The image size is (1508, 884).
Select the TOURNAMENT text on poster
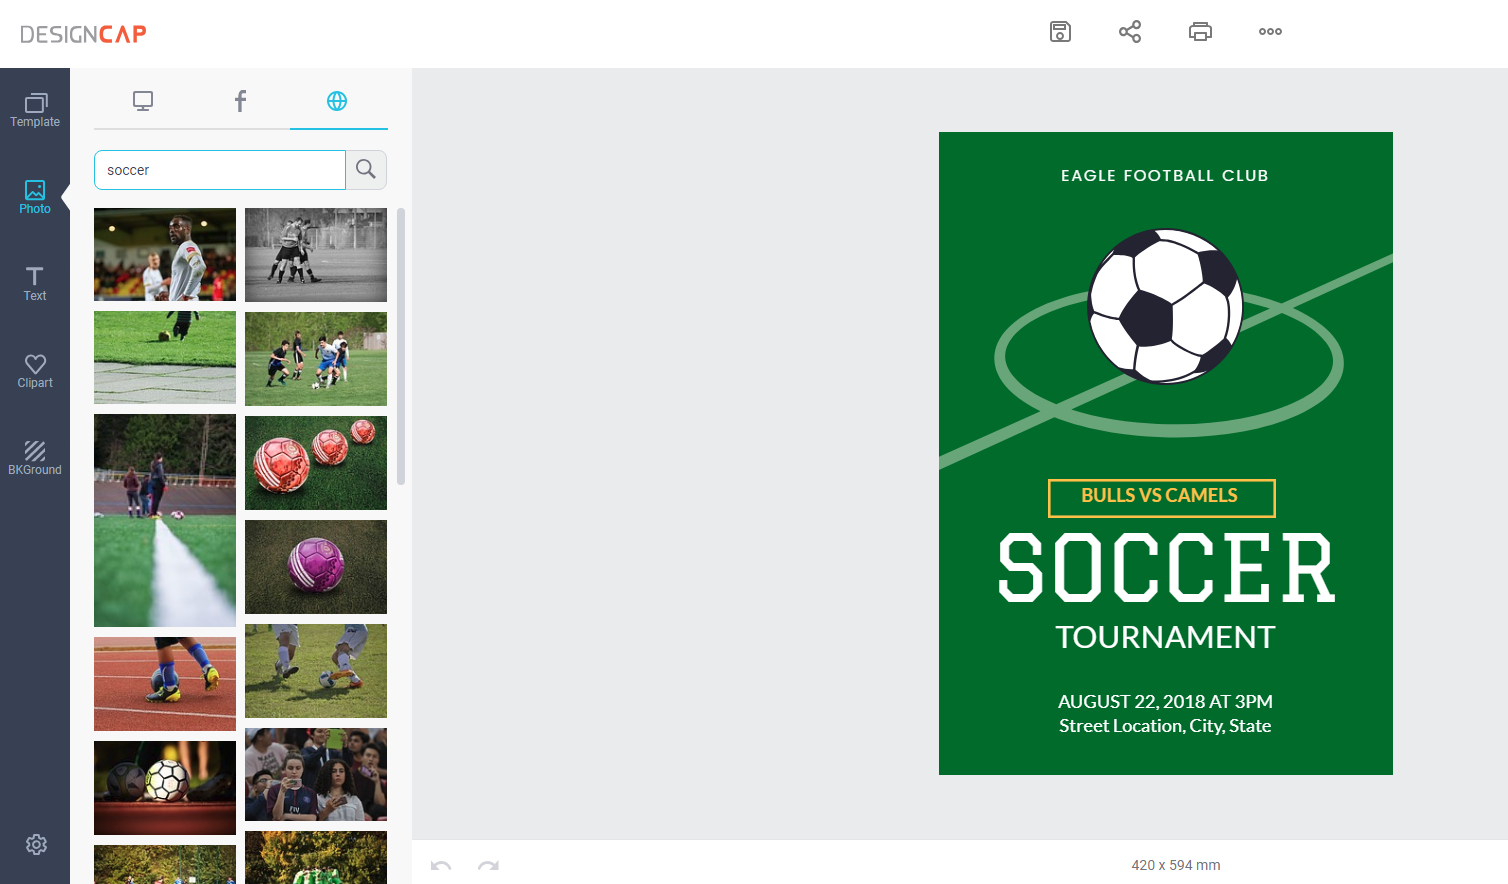tap(1165, 638)
